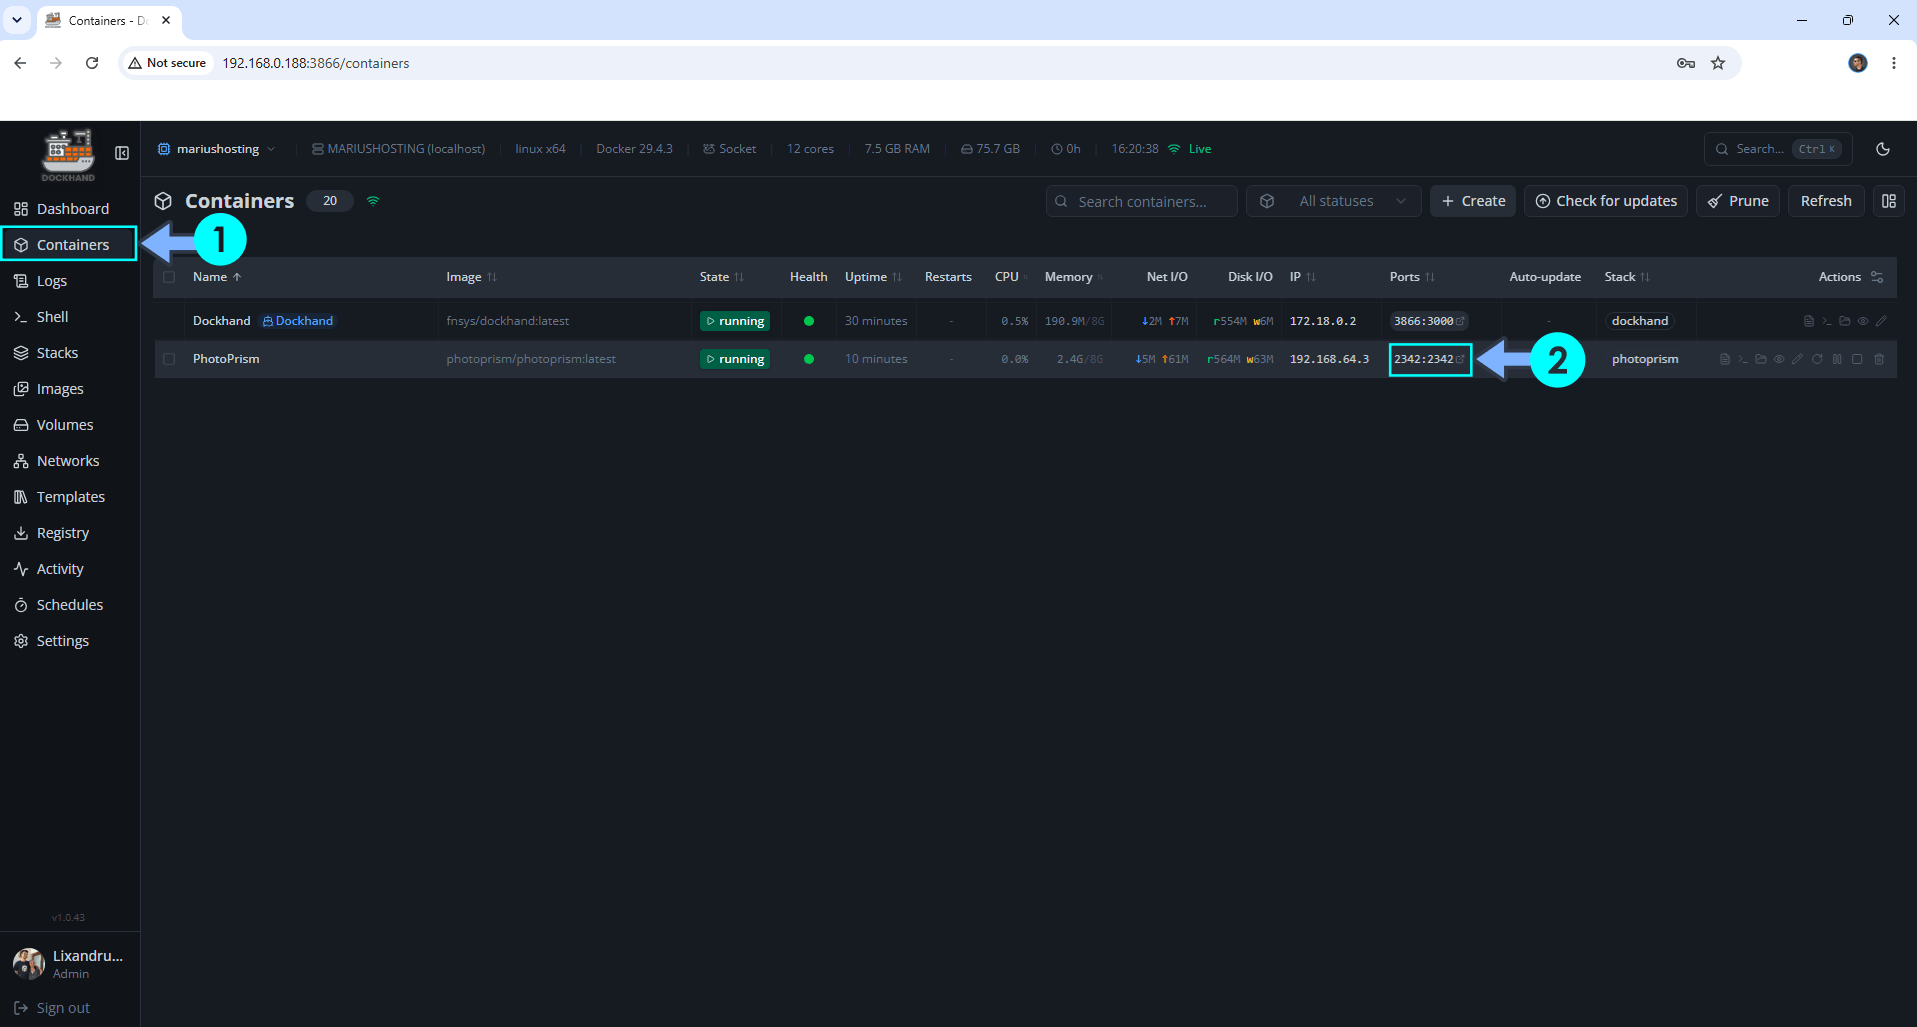Browse files of the PhotoPrism container
This screenshot has width=1917, height=1027.
pyautogui.click(x=1761, y=359)
